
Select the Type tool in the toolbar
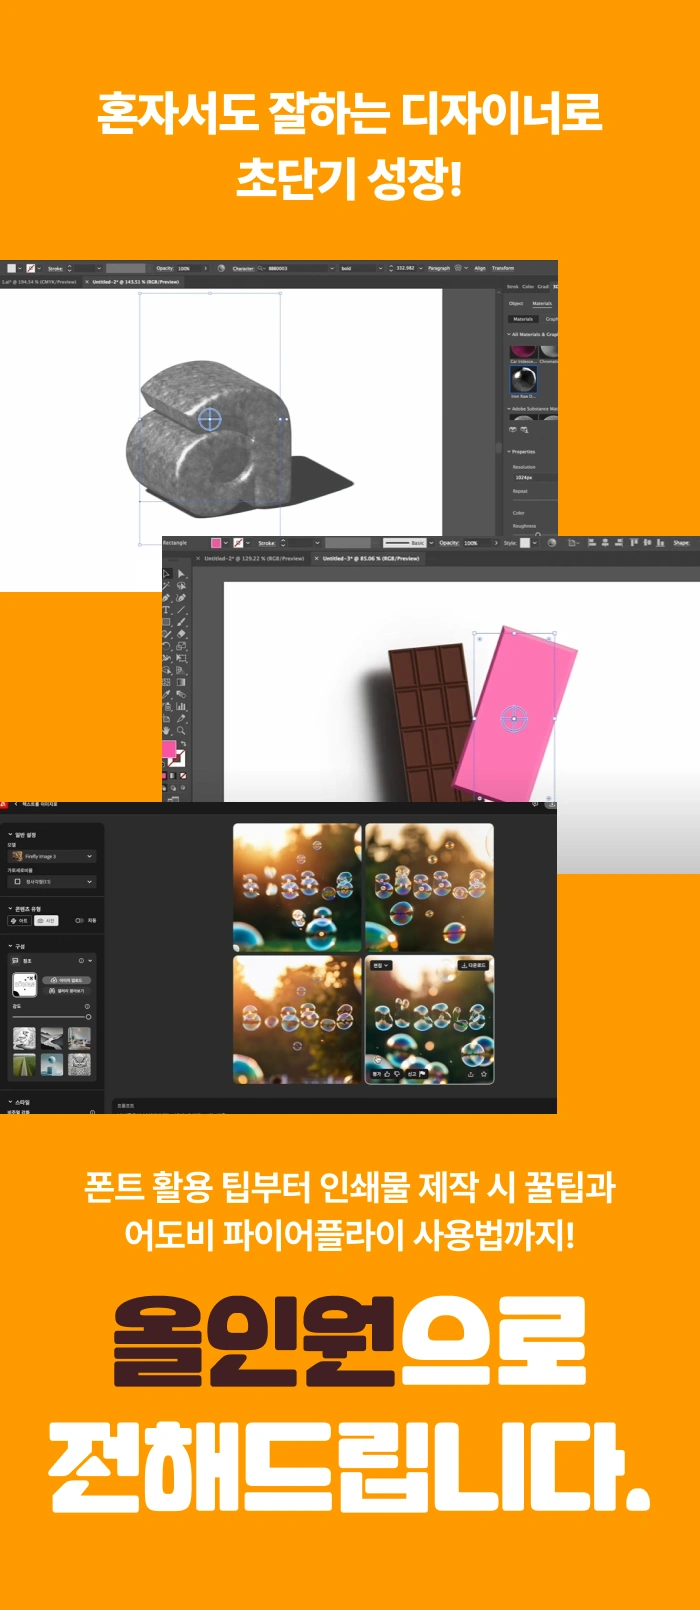(166, 610)
